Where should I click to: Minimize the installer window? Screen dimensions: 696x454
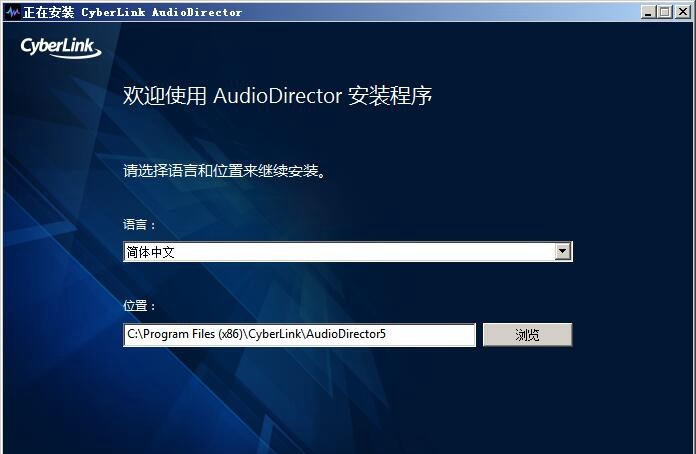(648, 12)
